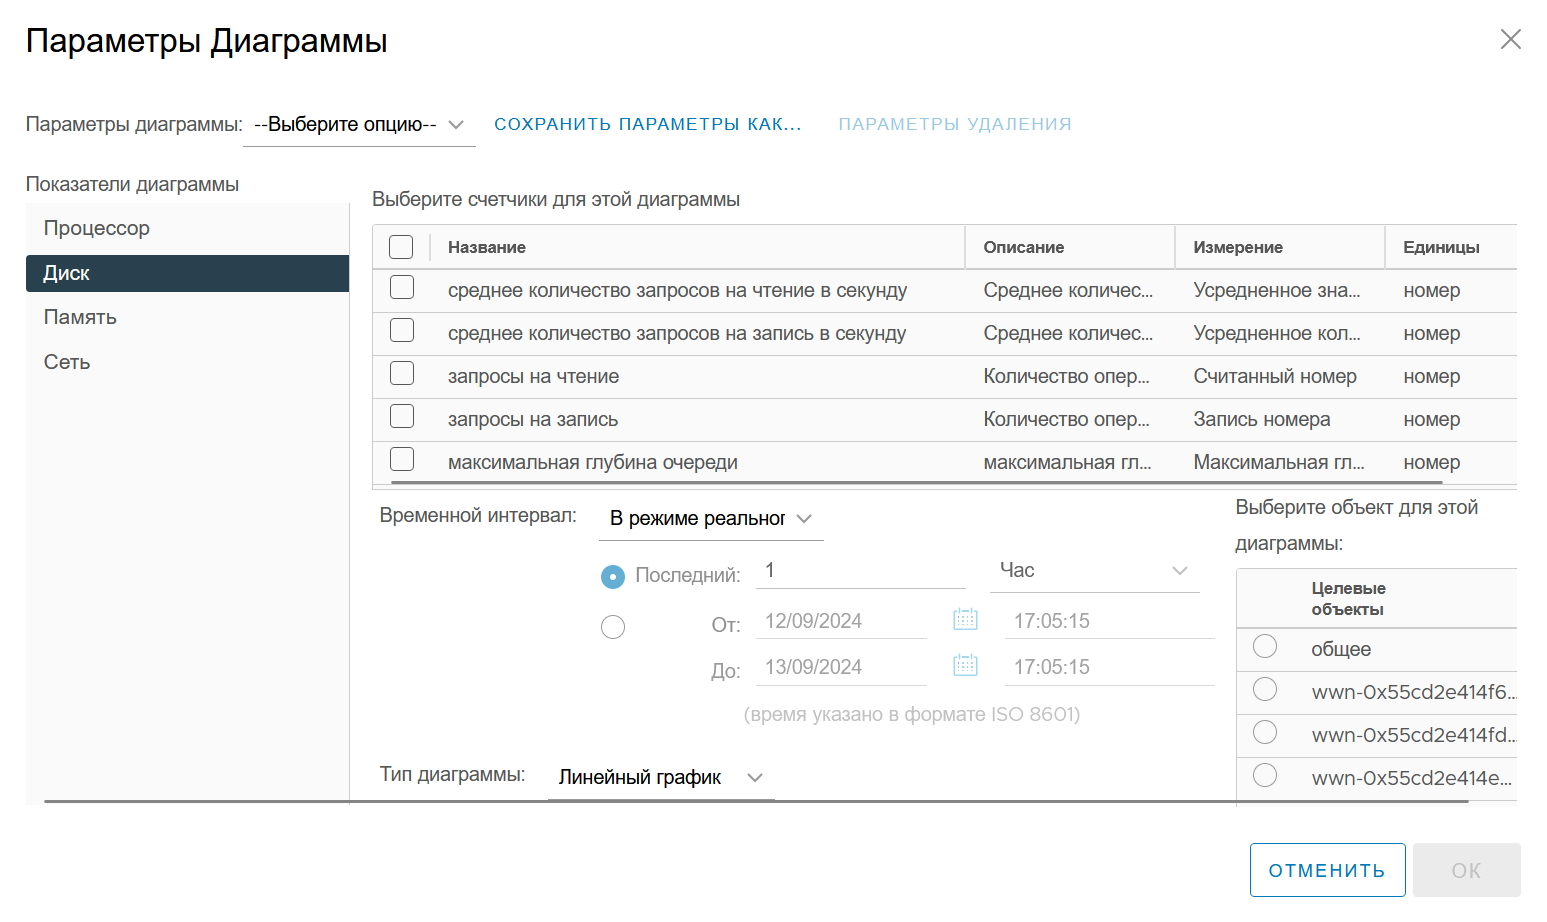The height and width of the screenshot is (922, 1547).
Task: Close the Параметры Диаграммы dialog
Action: tap(1510, 39)
